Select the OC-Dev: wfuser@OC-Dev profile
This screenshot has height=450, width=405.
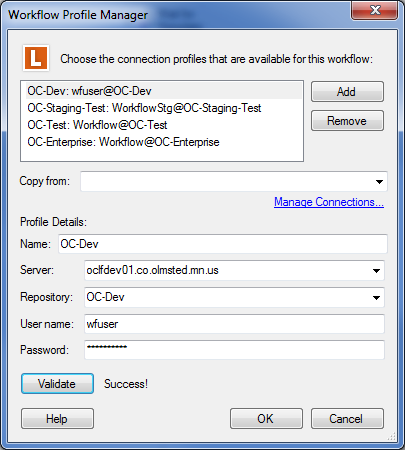[x=163, y=91]
